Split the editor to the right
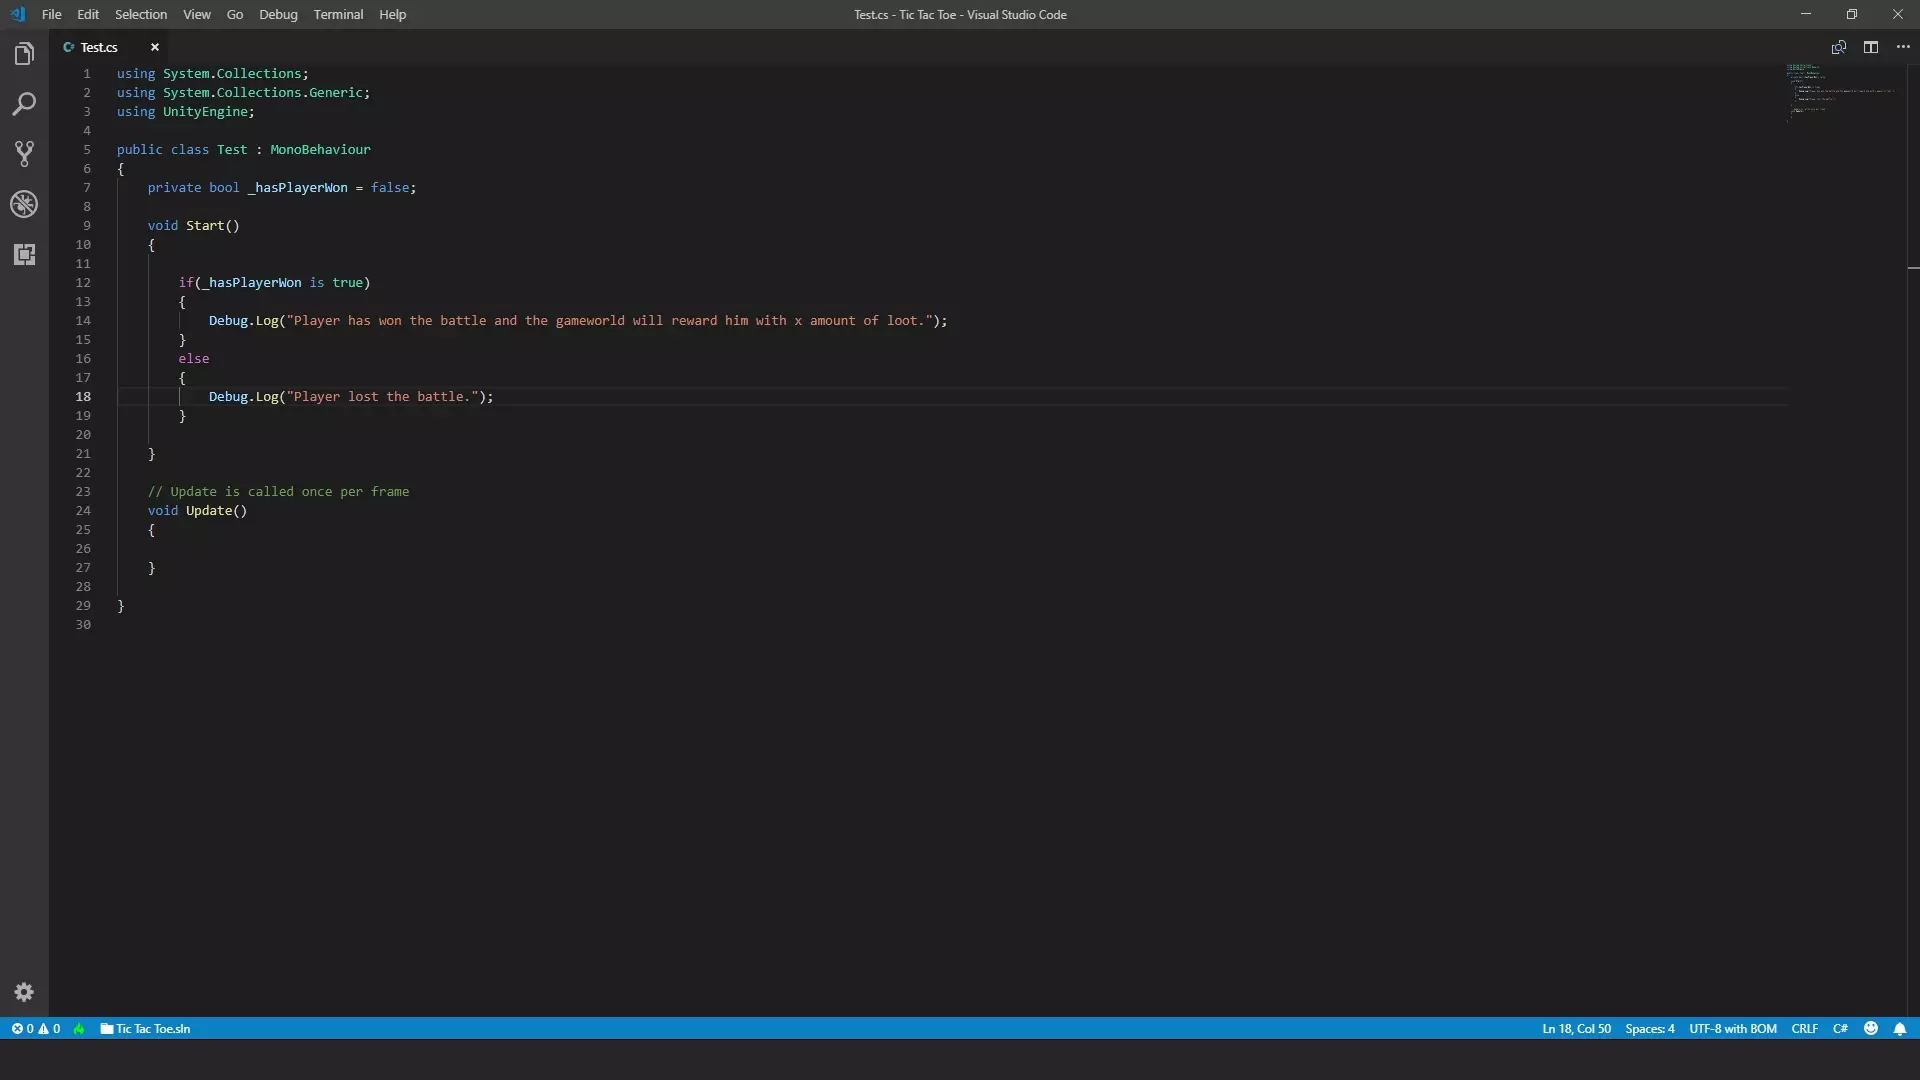 click(x=1871, y=47)
